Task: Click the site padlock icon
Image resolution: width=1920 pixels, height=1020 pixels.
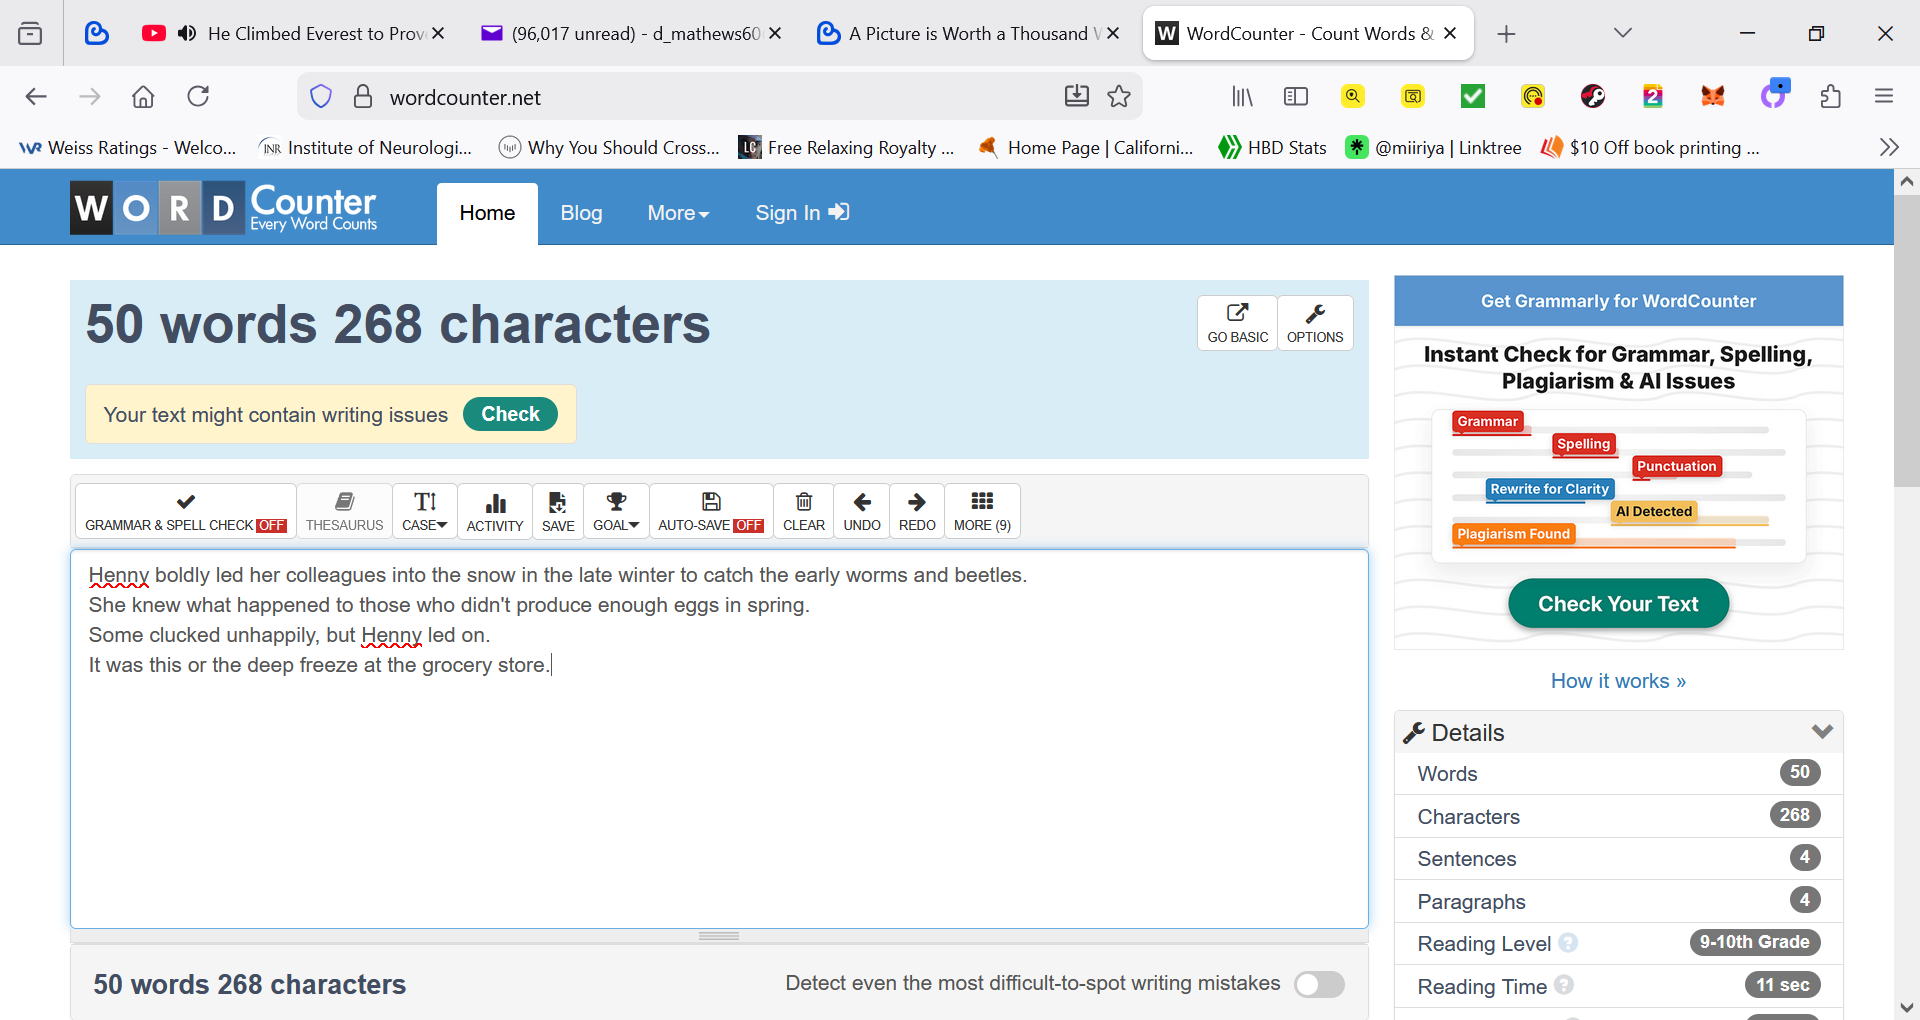Action: click(363, 96)
